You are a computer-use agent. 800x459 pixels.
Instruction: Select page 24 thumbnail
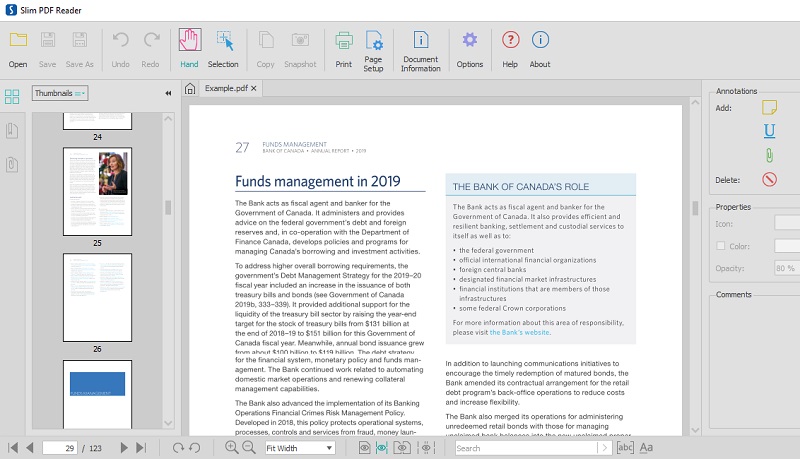coord(97,121)
